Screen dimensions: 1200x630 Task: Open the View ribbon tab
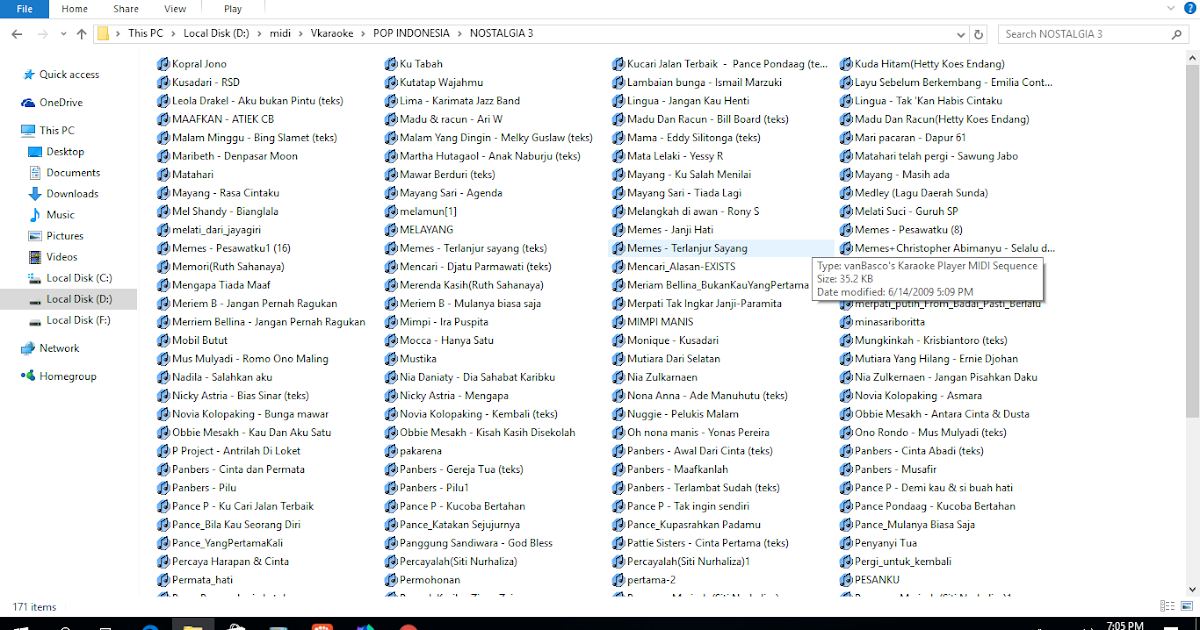click(175, 9)
